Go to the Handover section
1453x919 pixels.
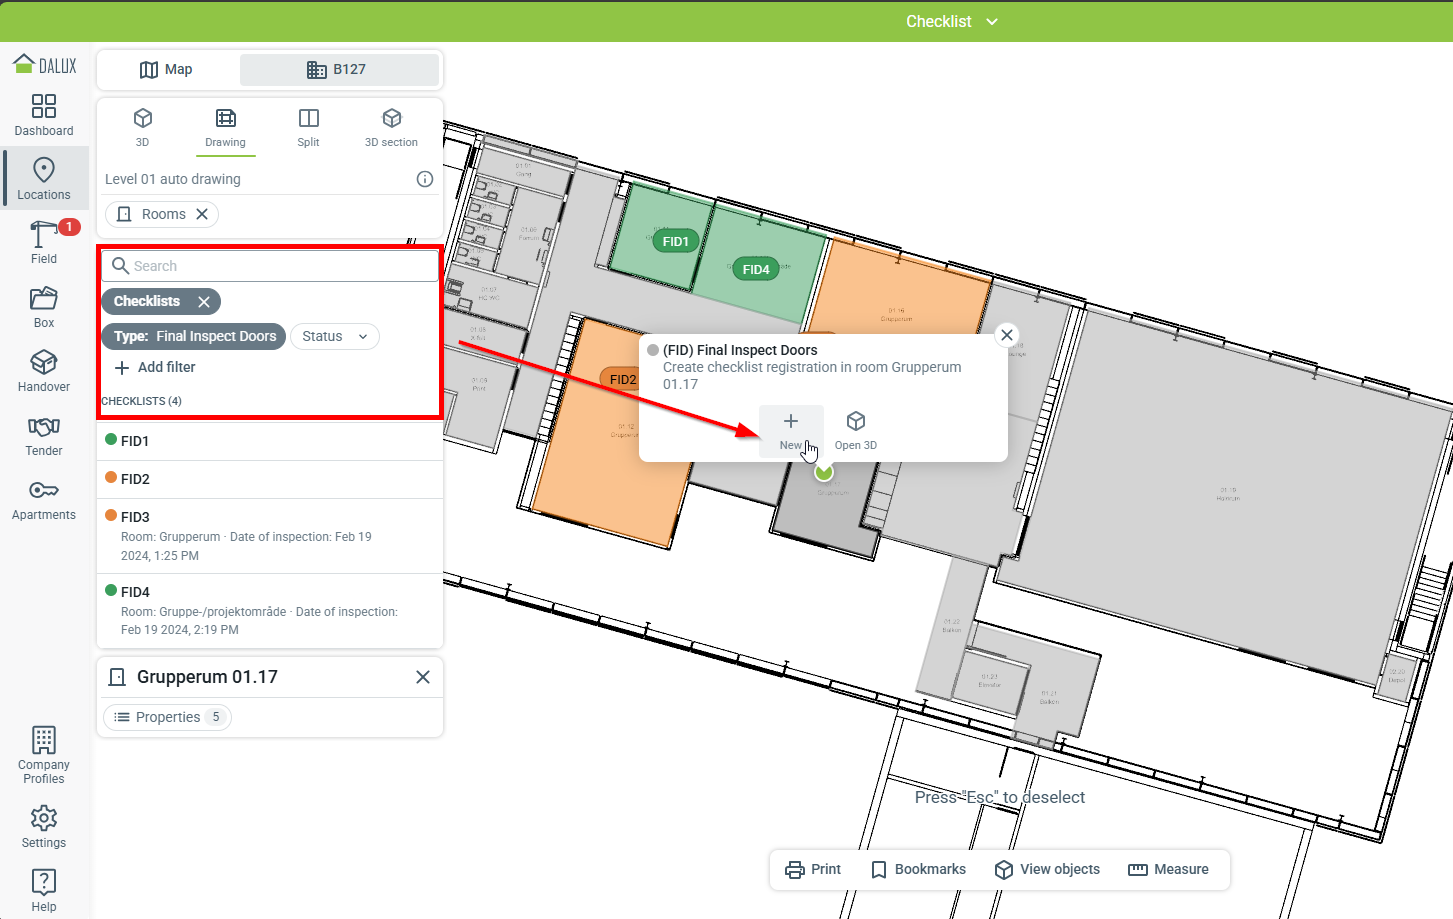pos(44,371)
